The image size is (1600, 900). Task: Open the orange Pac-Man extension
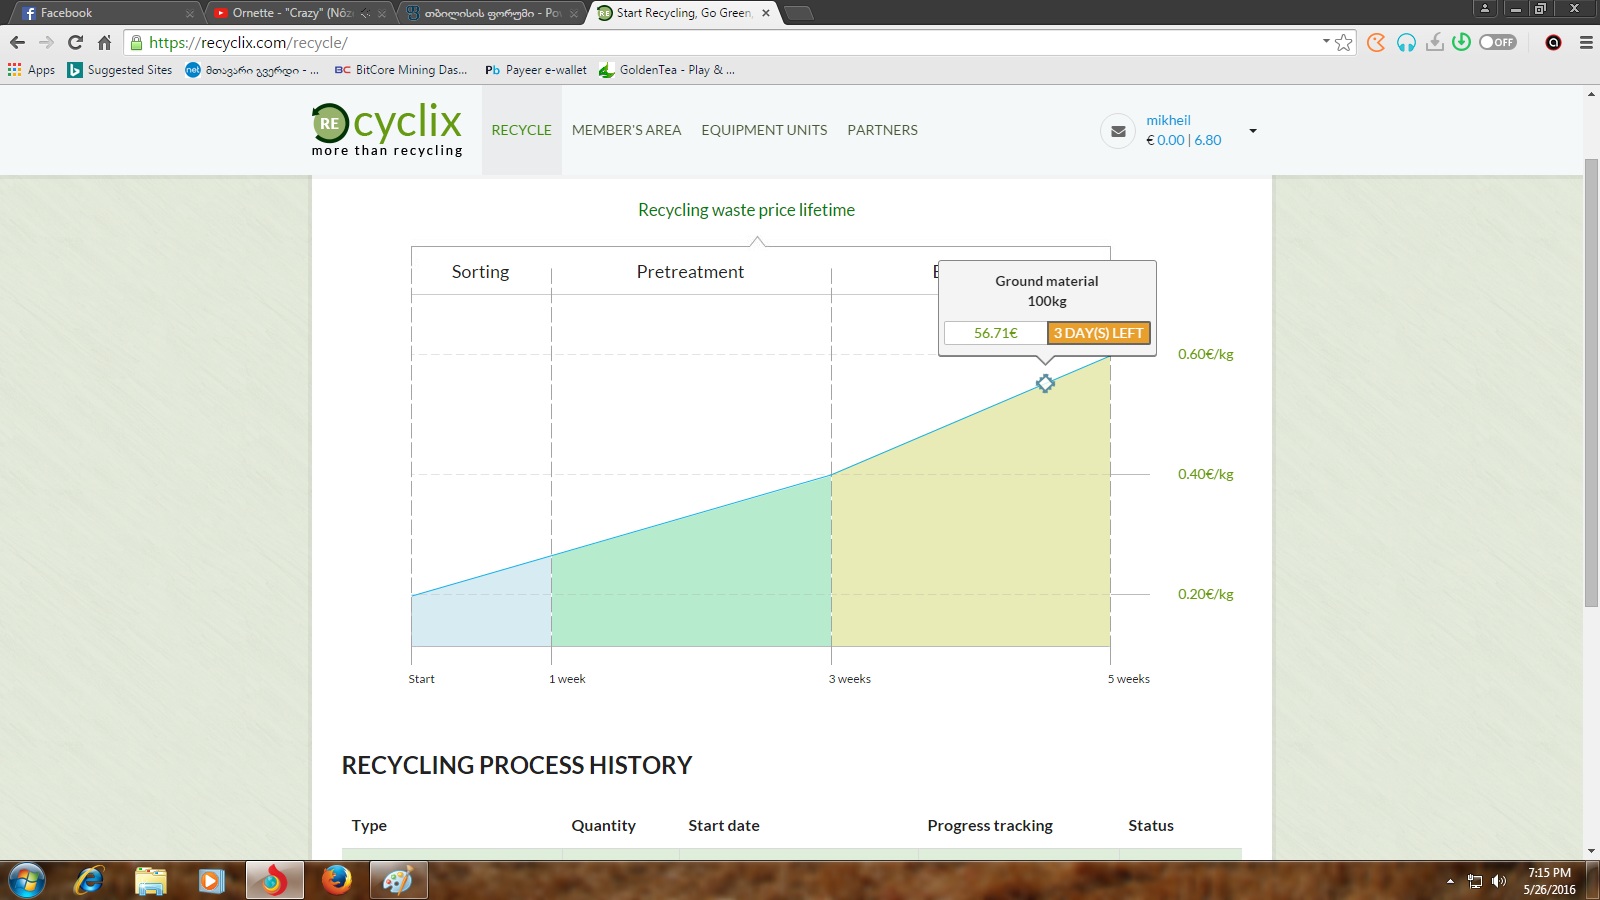coord(1377,42)
